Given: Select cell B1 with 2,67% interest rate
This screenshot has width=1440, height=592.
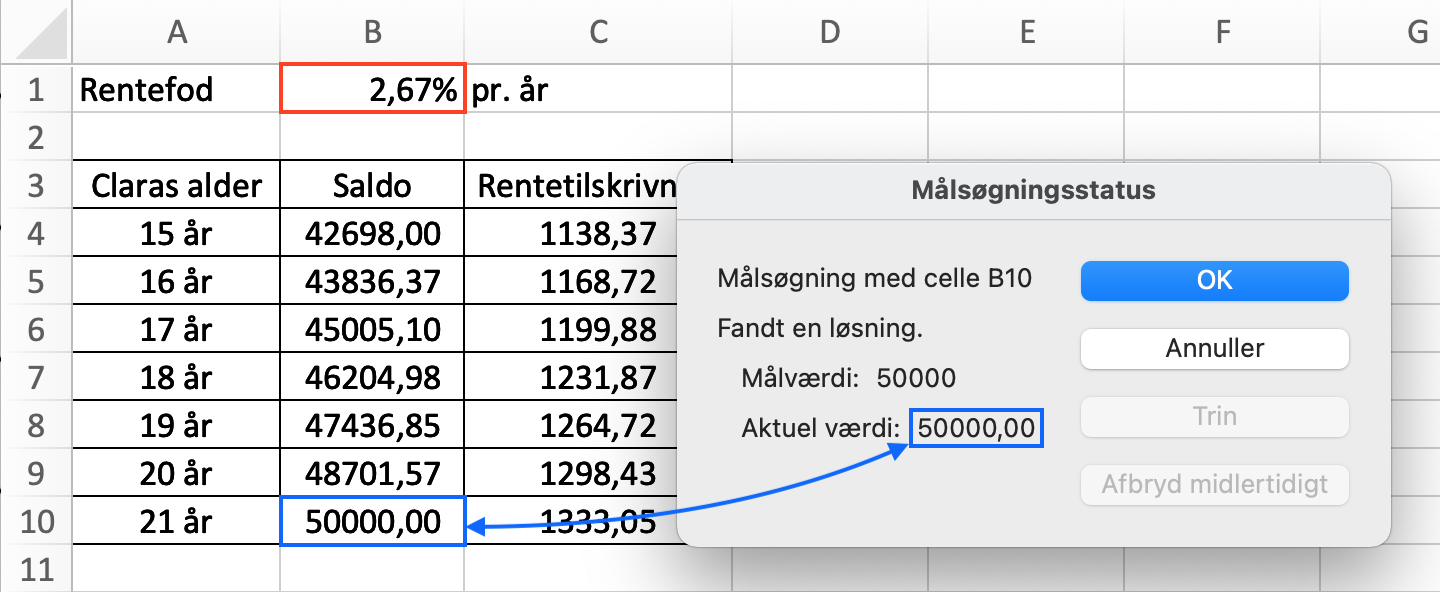Looking at the screenshot, I should click(373, 90).
